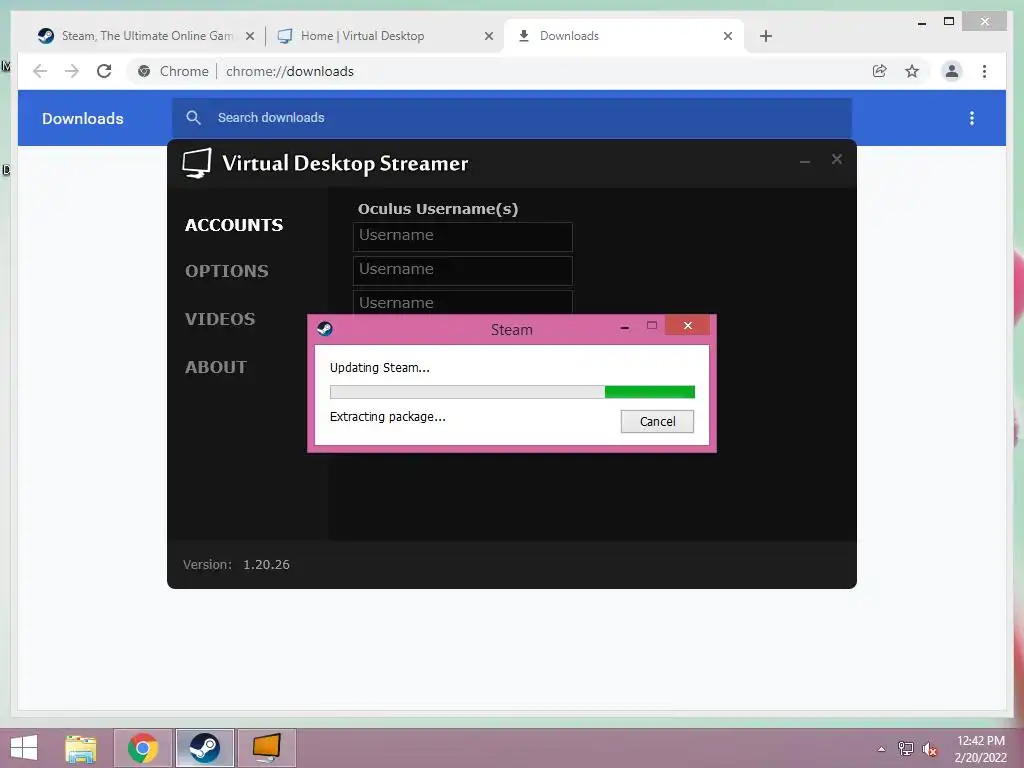Open the OPTIONS section in Virtual Desktop Streamer
The width and height of the screenshot is (1024, 768).
tap(227, 271)
